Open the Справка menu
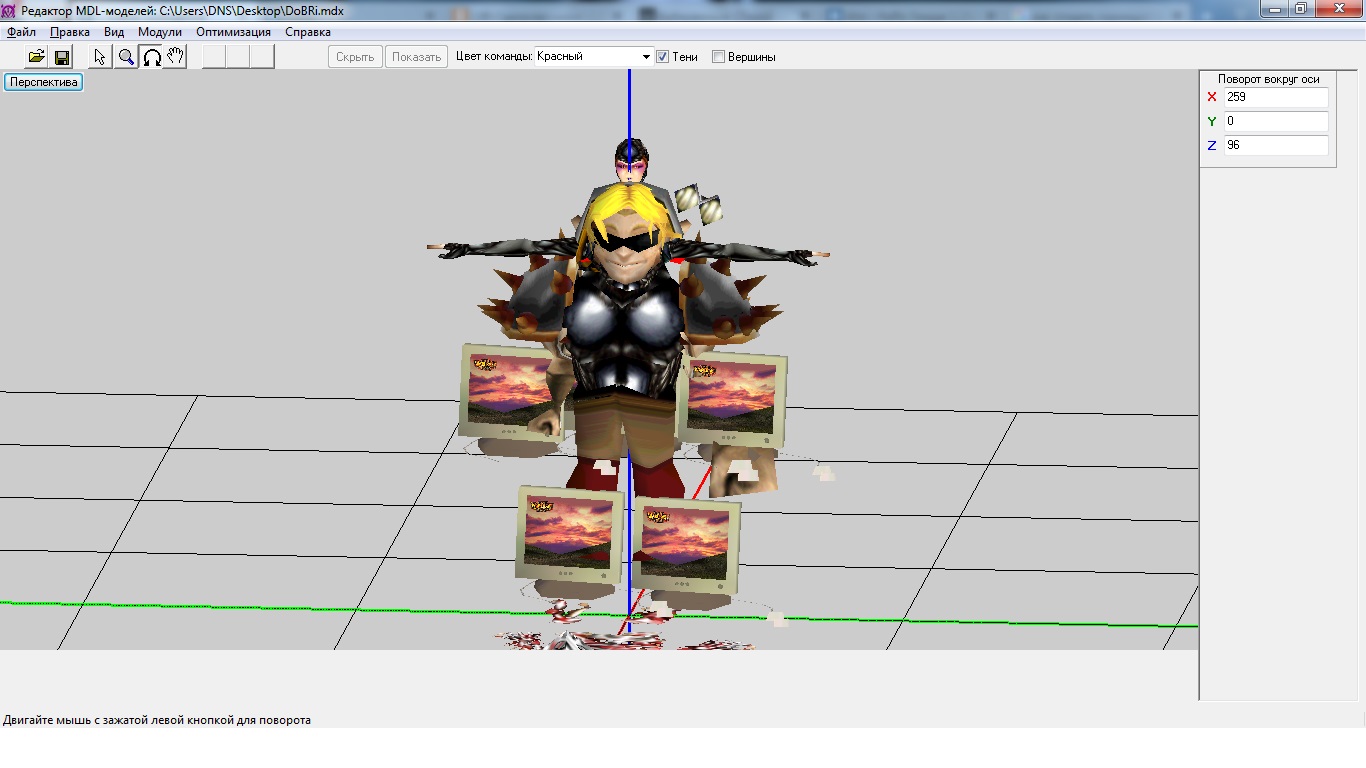 click(x=308, y=32)
